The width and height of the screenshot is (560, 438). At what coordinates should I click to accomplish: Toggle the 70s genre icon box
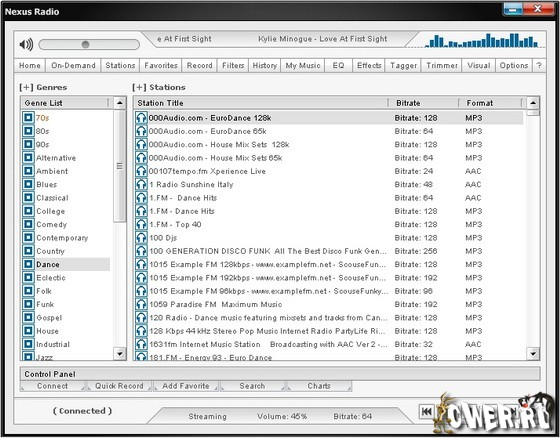pos(28,118)
